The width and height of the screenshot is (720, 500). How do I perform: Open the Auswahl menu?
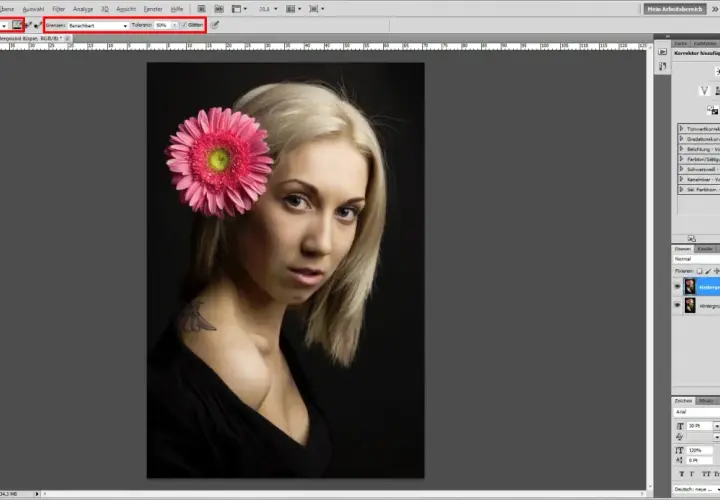coord(33,9)
